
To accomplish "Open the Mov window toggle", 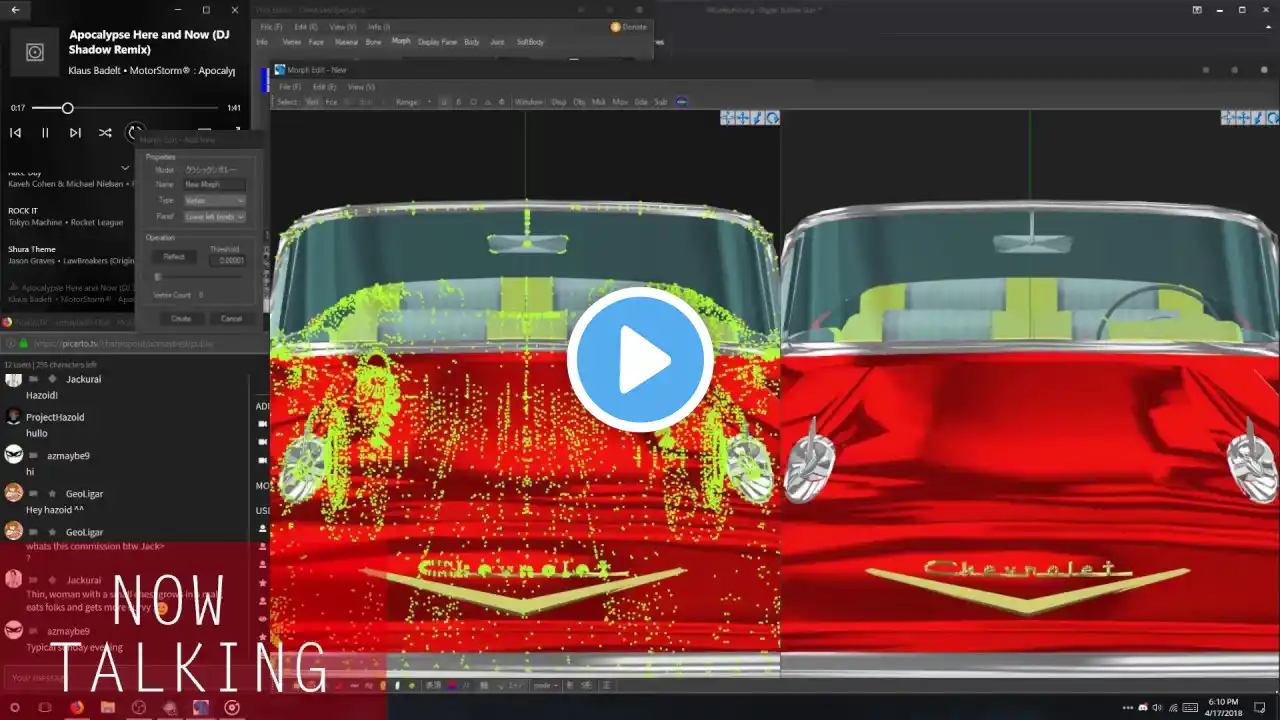I will pyautogui.click(x=620, y=102).
